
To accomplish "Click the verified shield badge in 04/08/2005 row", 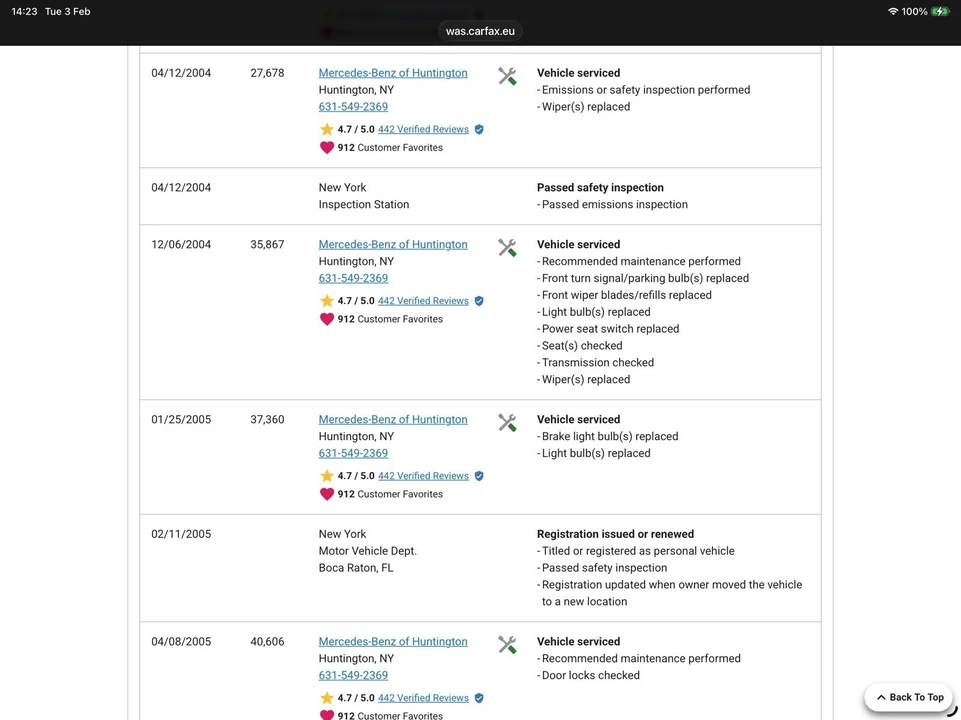I will (x=479, y=698).
